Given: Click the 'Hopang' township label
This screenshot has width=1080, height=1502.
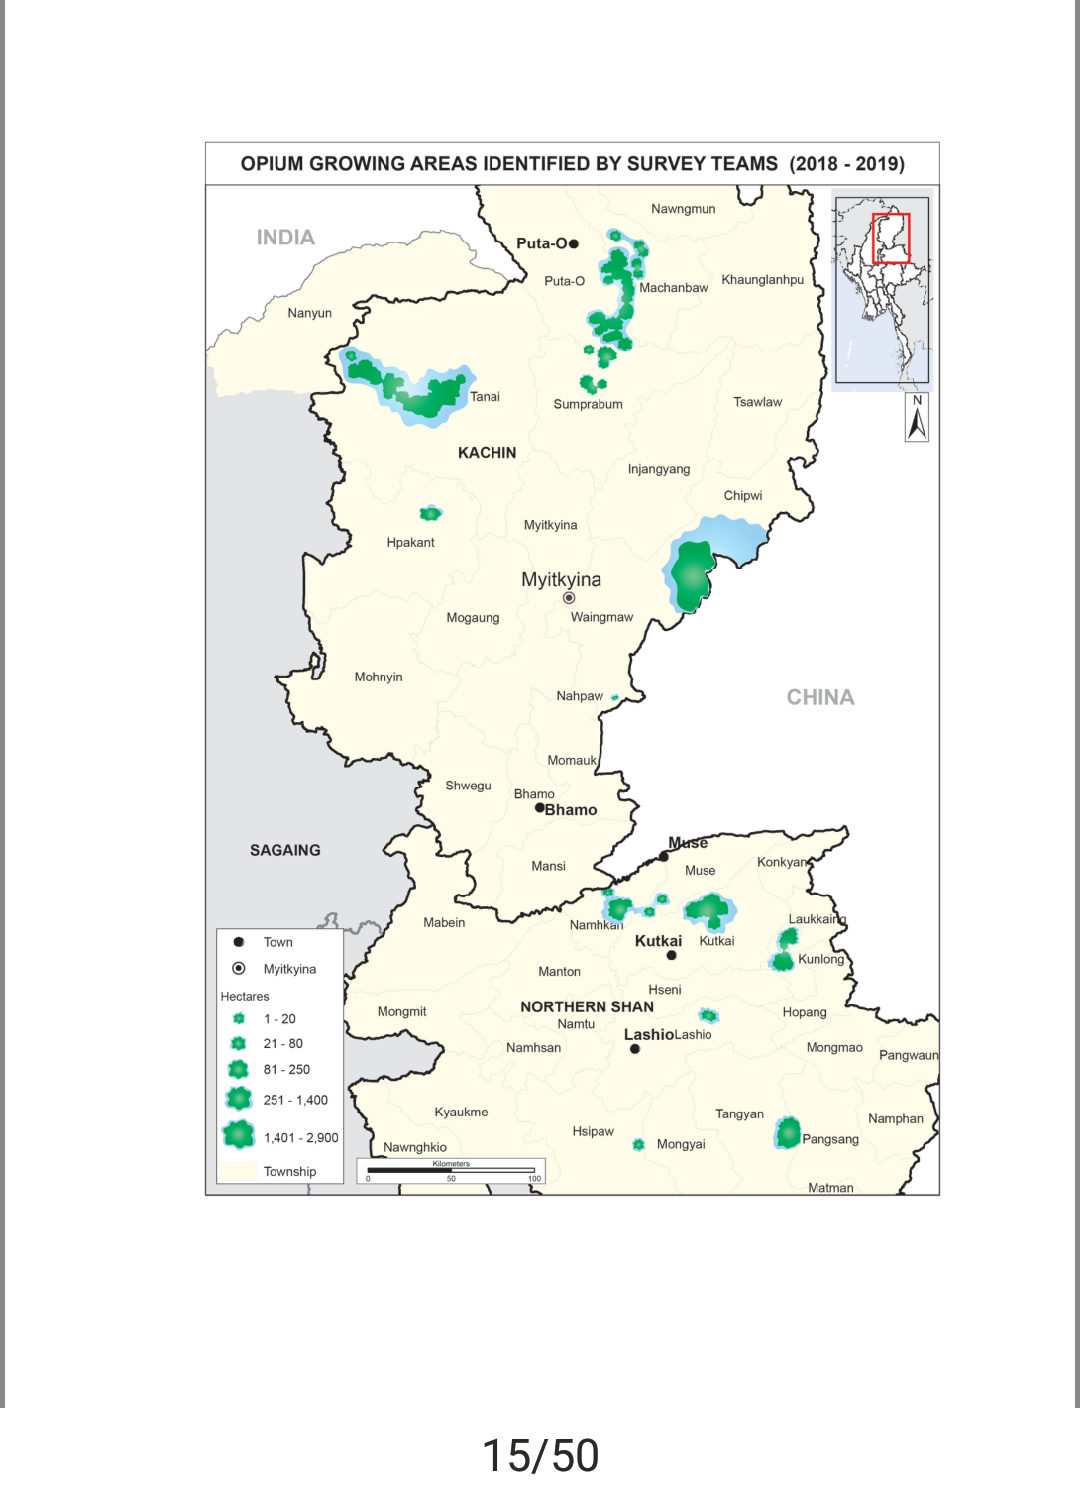Looking at the screenshot, I should click(805, 1013).
